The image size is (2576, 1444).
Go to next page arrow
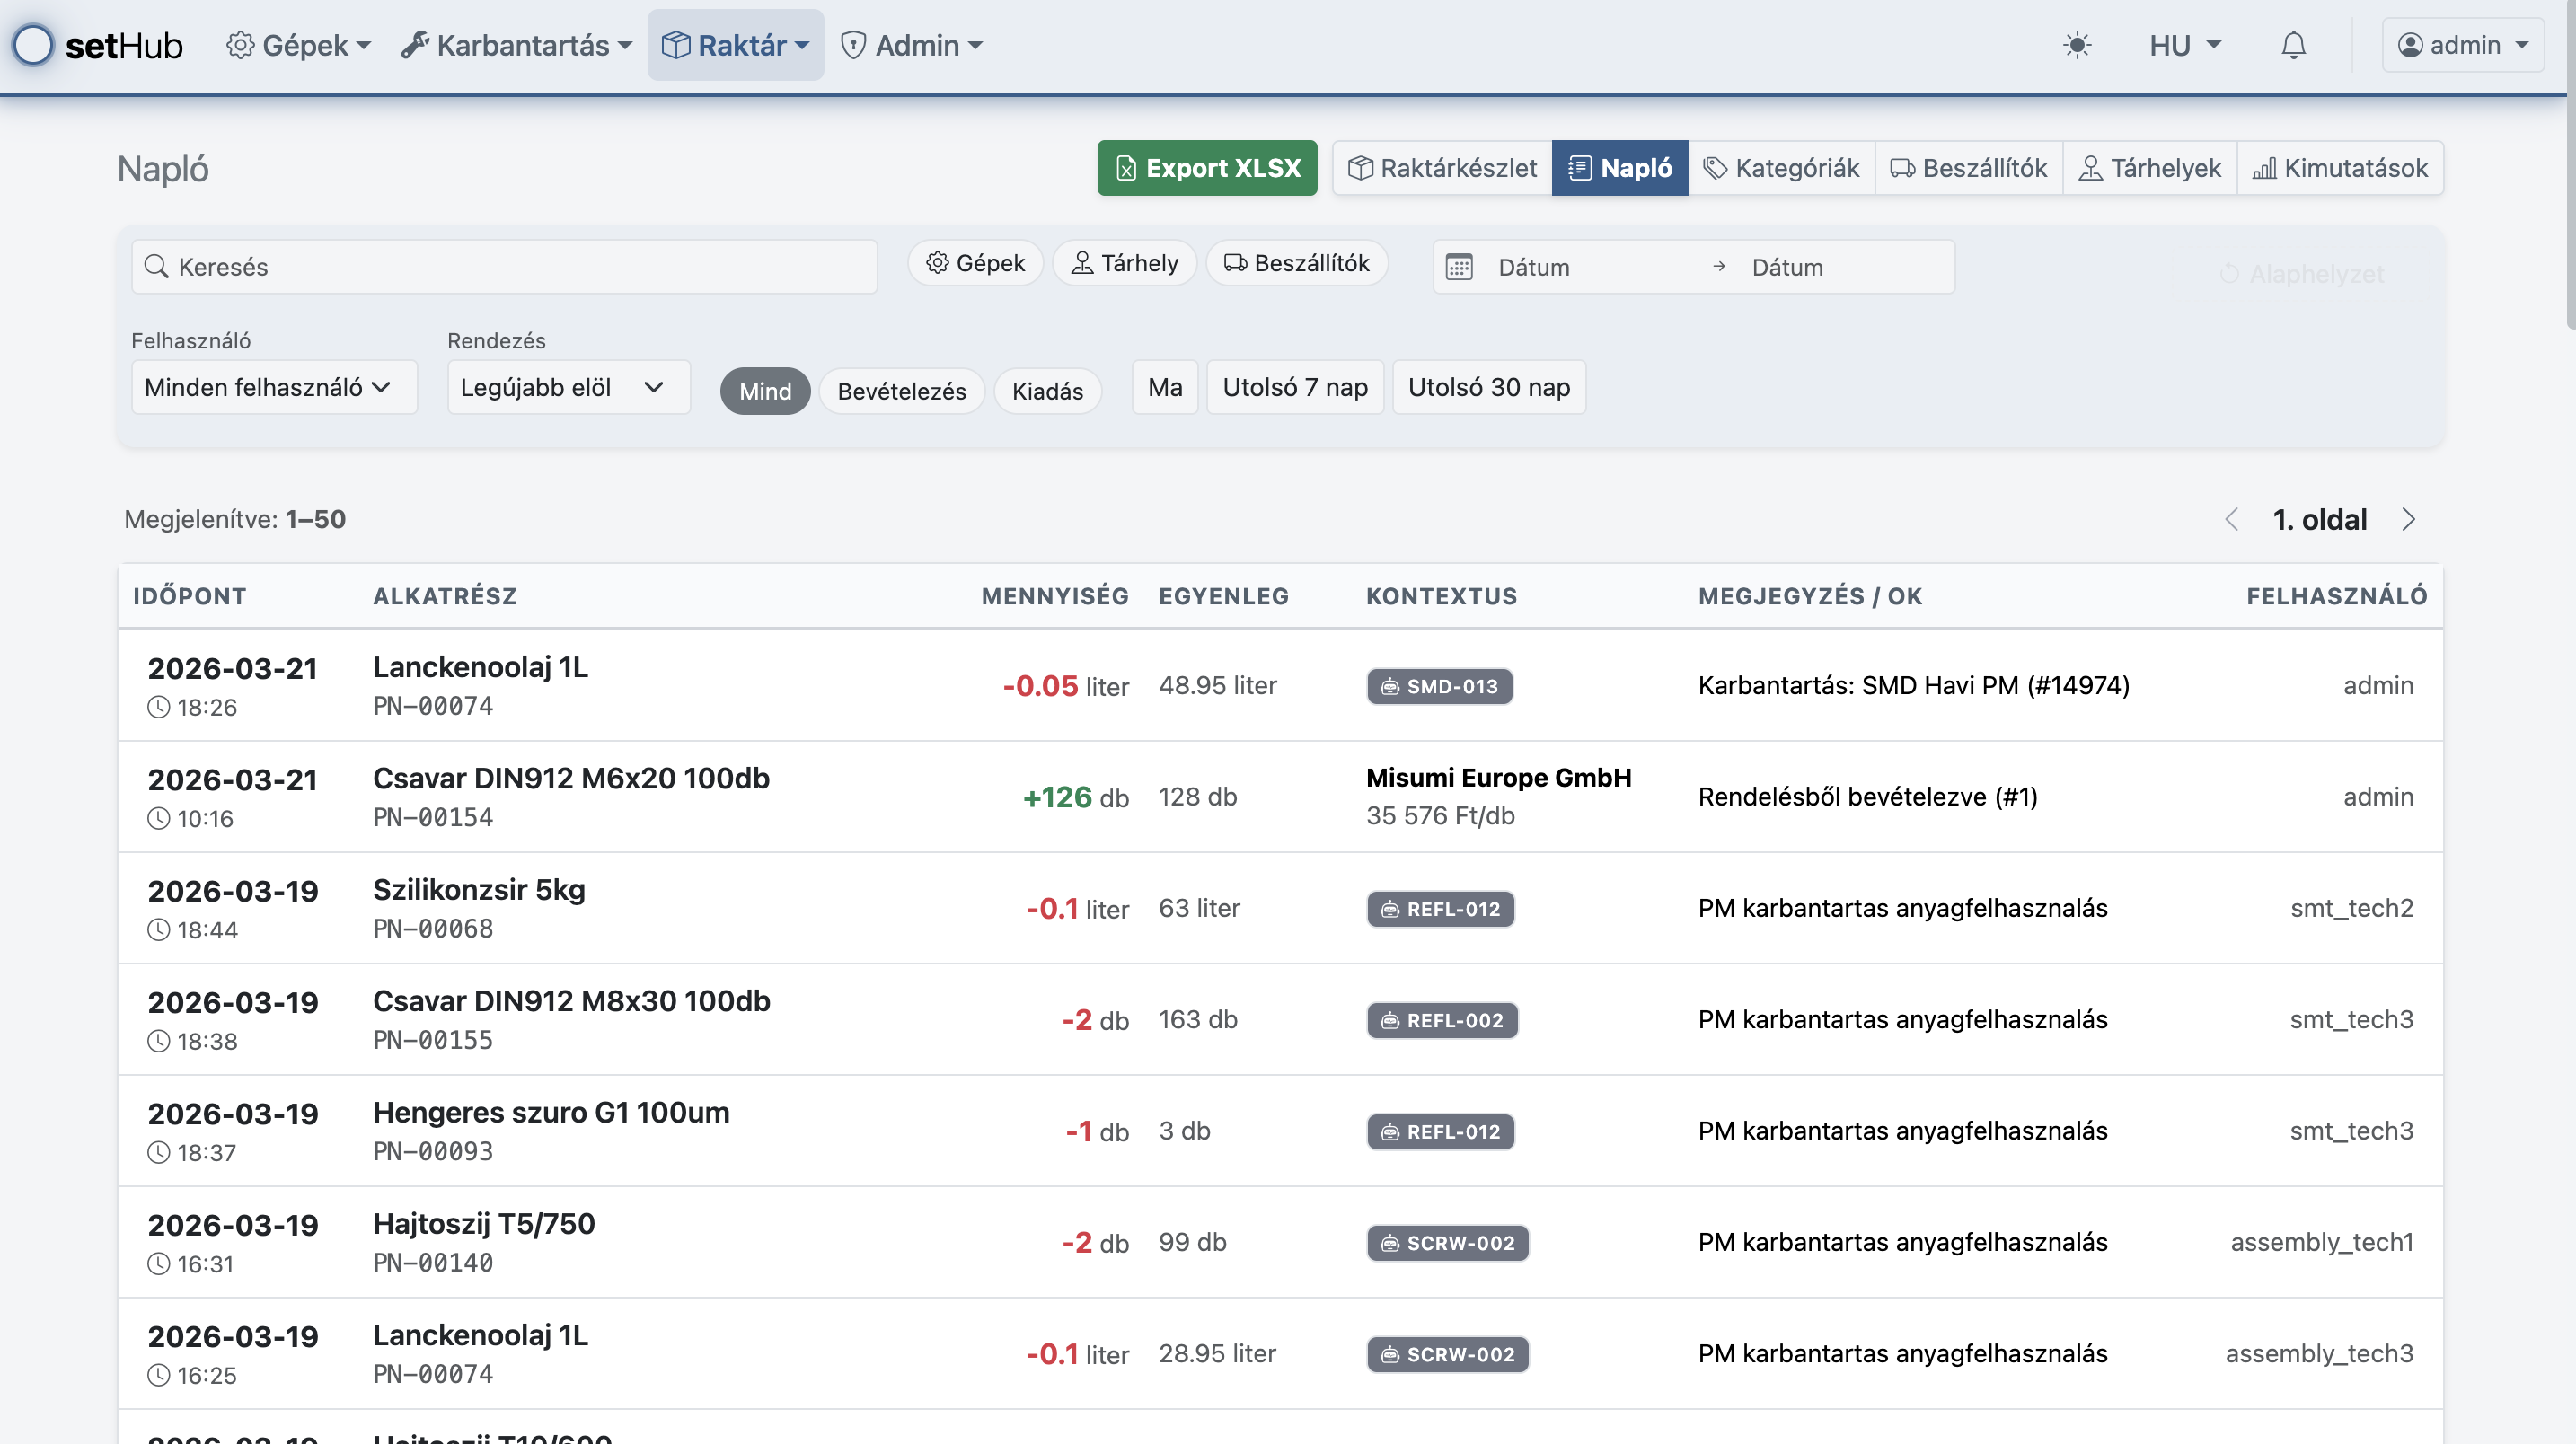tap(2408, 519)
